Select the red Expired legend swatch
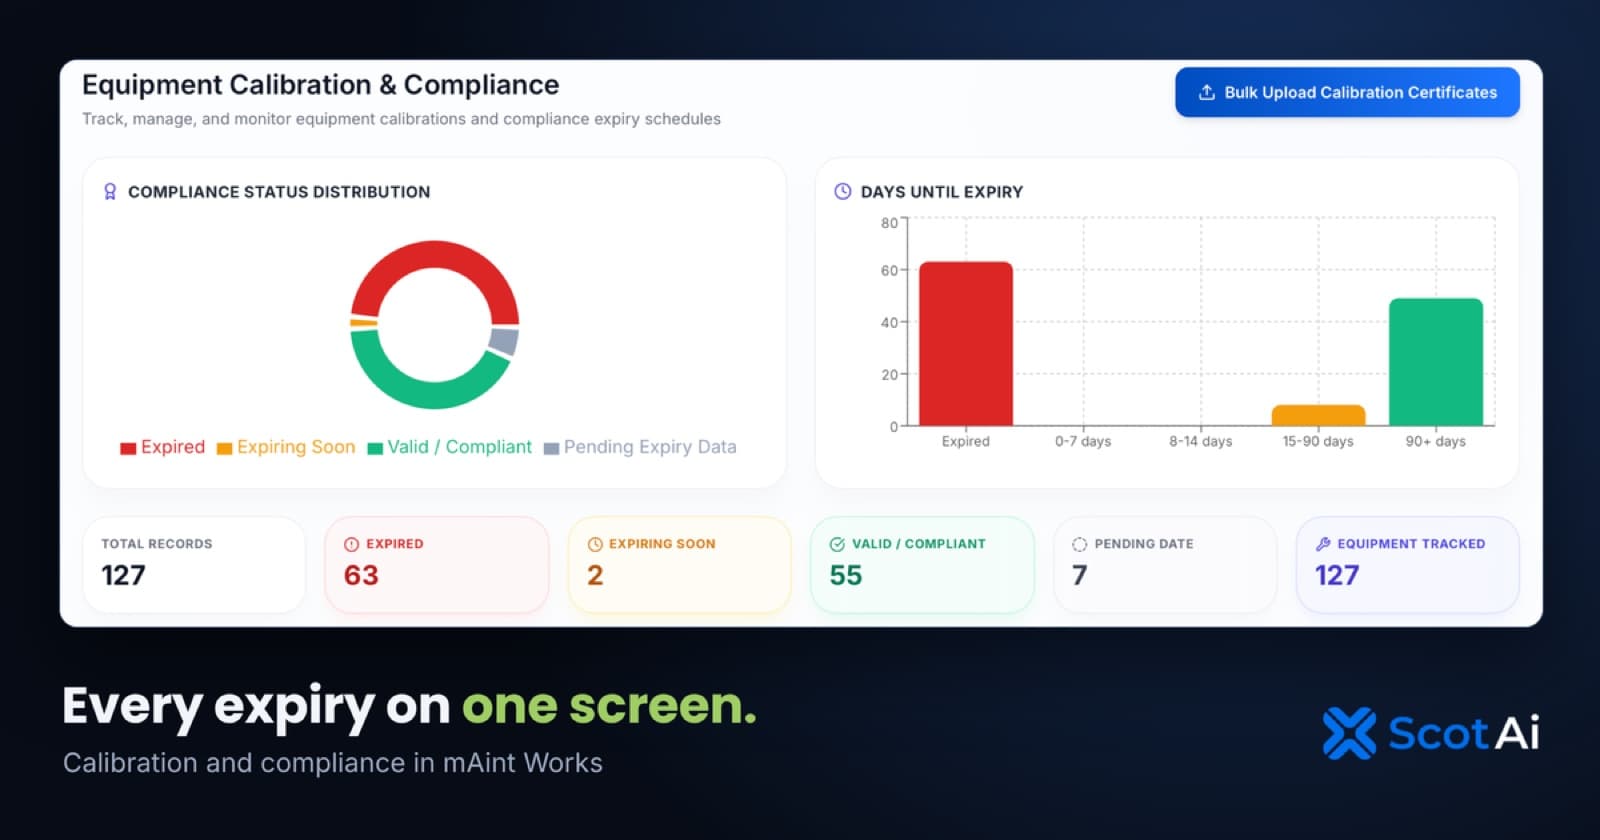Screen dimensions: 1600x840 tap(128, 448)
